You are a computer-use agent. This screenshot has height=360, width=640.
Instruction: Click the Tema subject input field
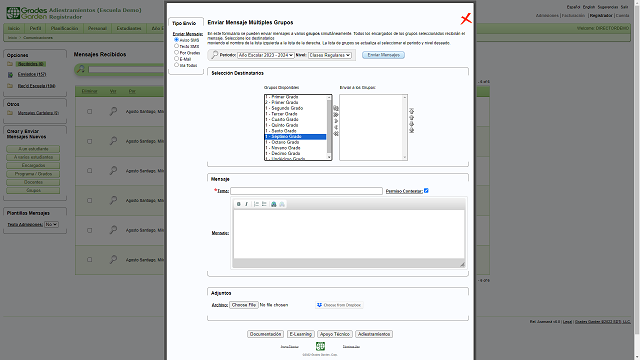[x=307, y=191]
